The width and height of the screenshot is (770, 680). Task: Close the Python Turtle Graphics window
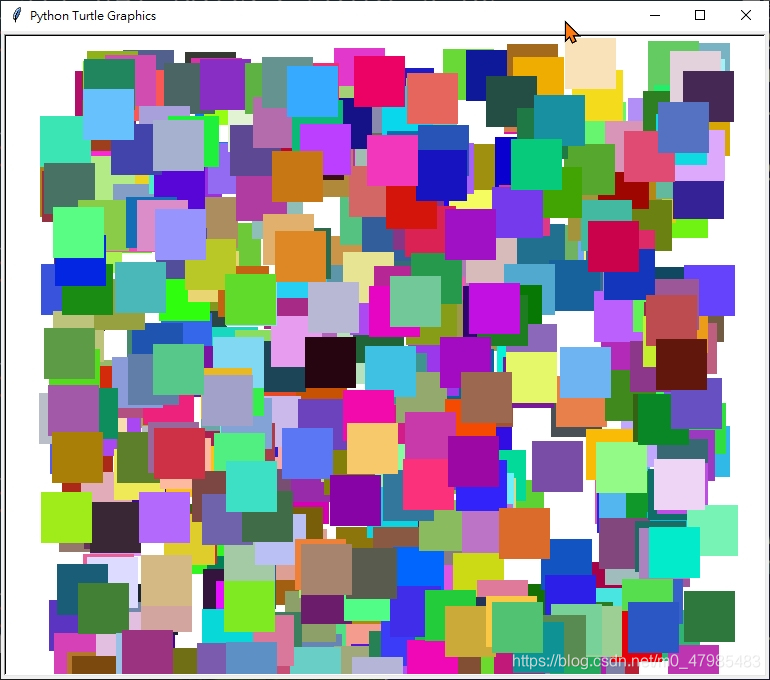coord(745,15)
